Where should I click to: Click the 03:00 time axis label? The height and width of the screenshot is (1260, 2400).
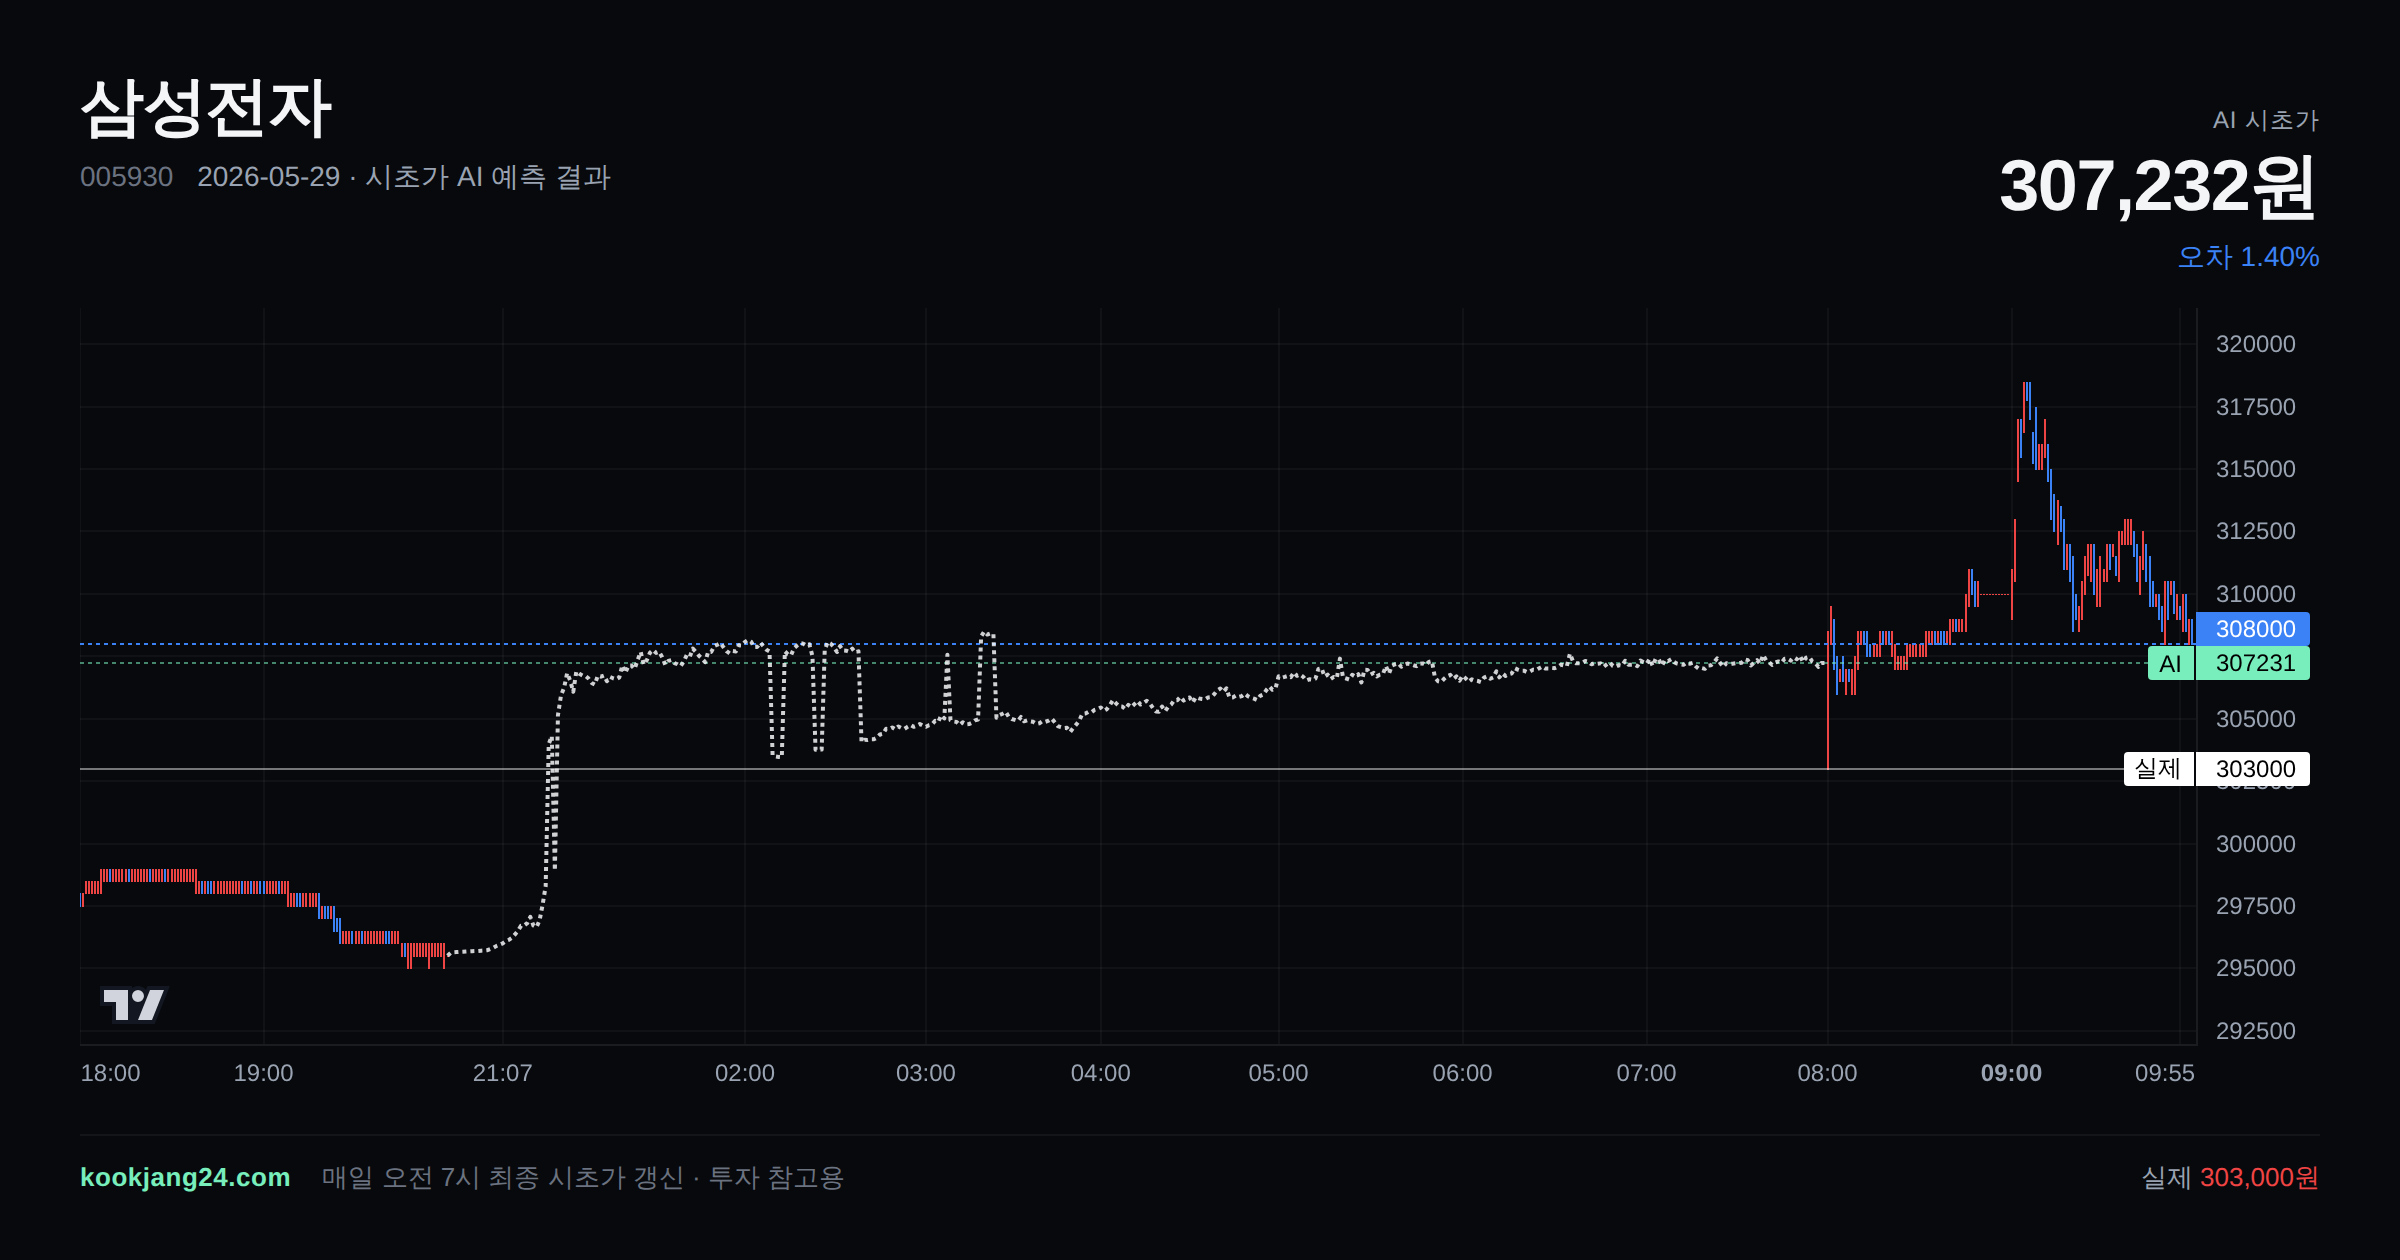click(x=926, y=1073)
